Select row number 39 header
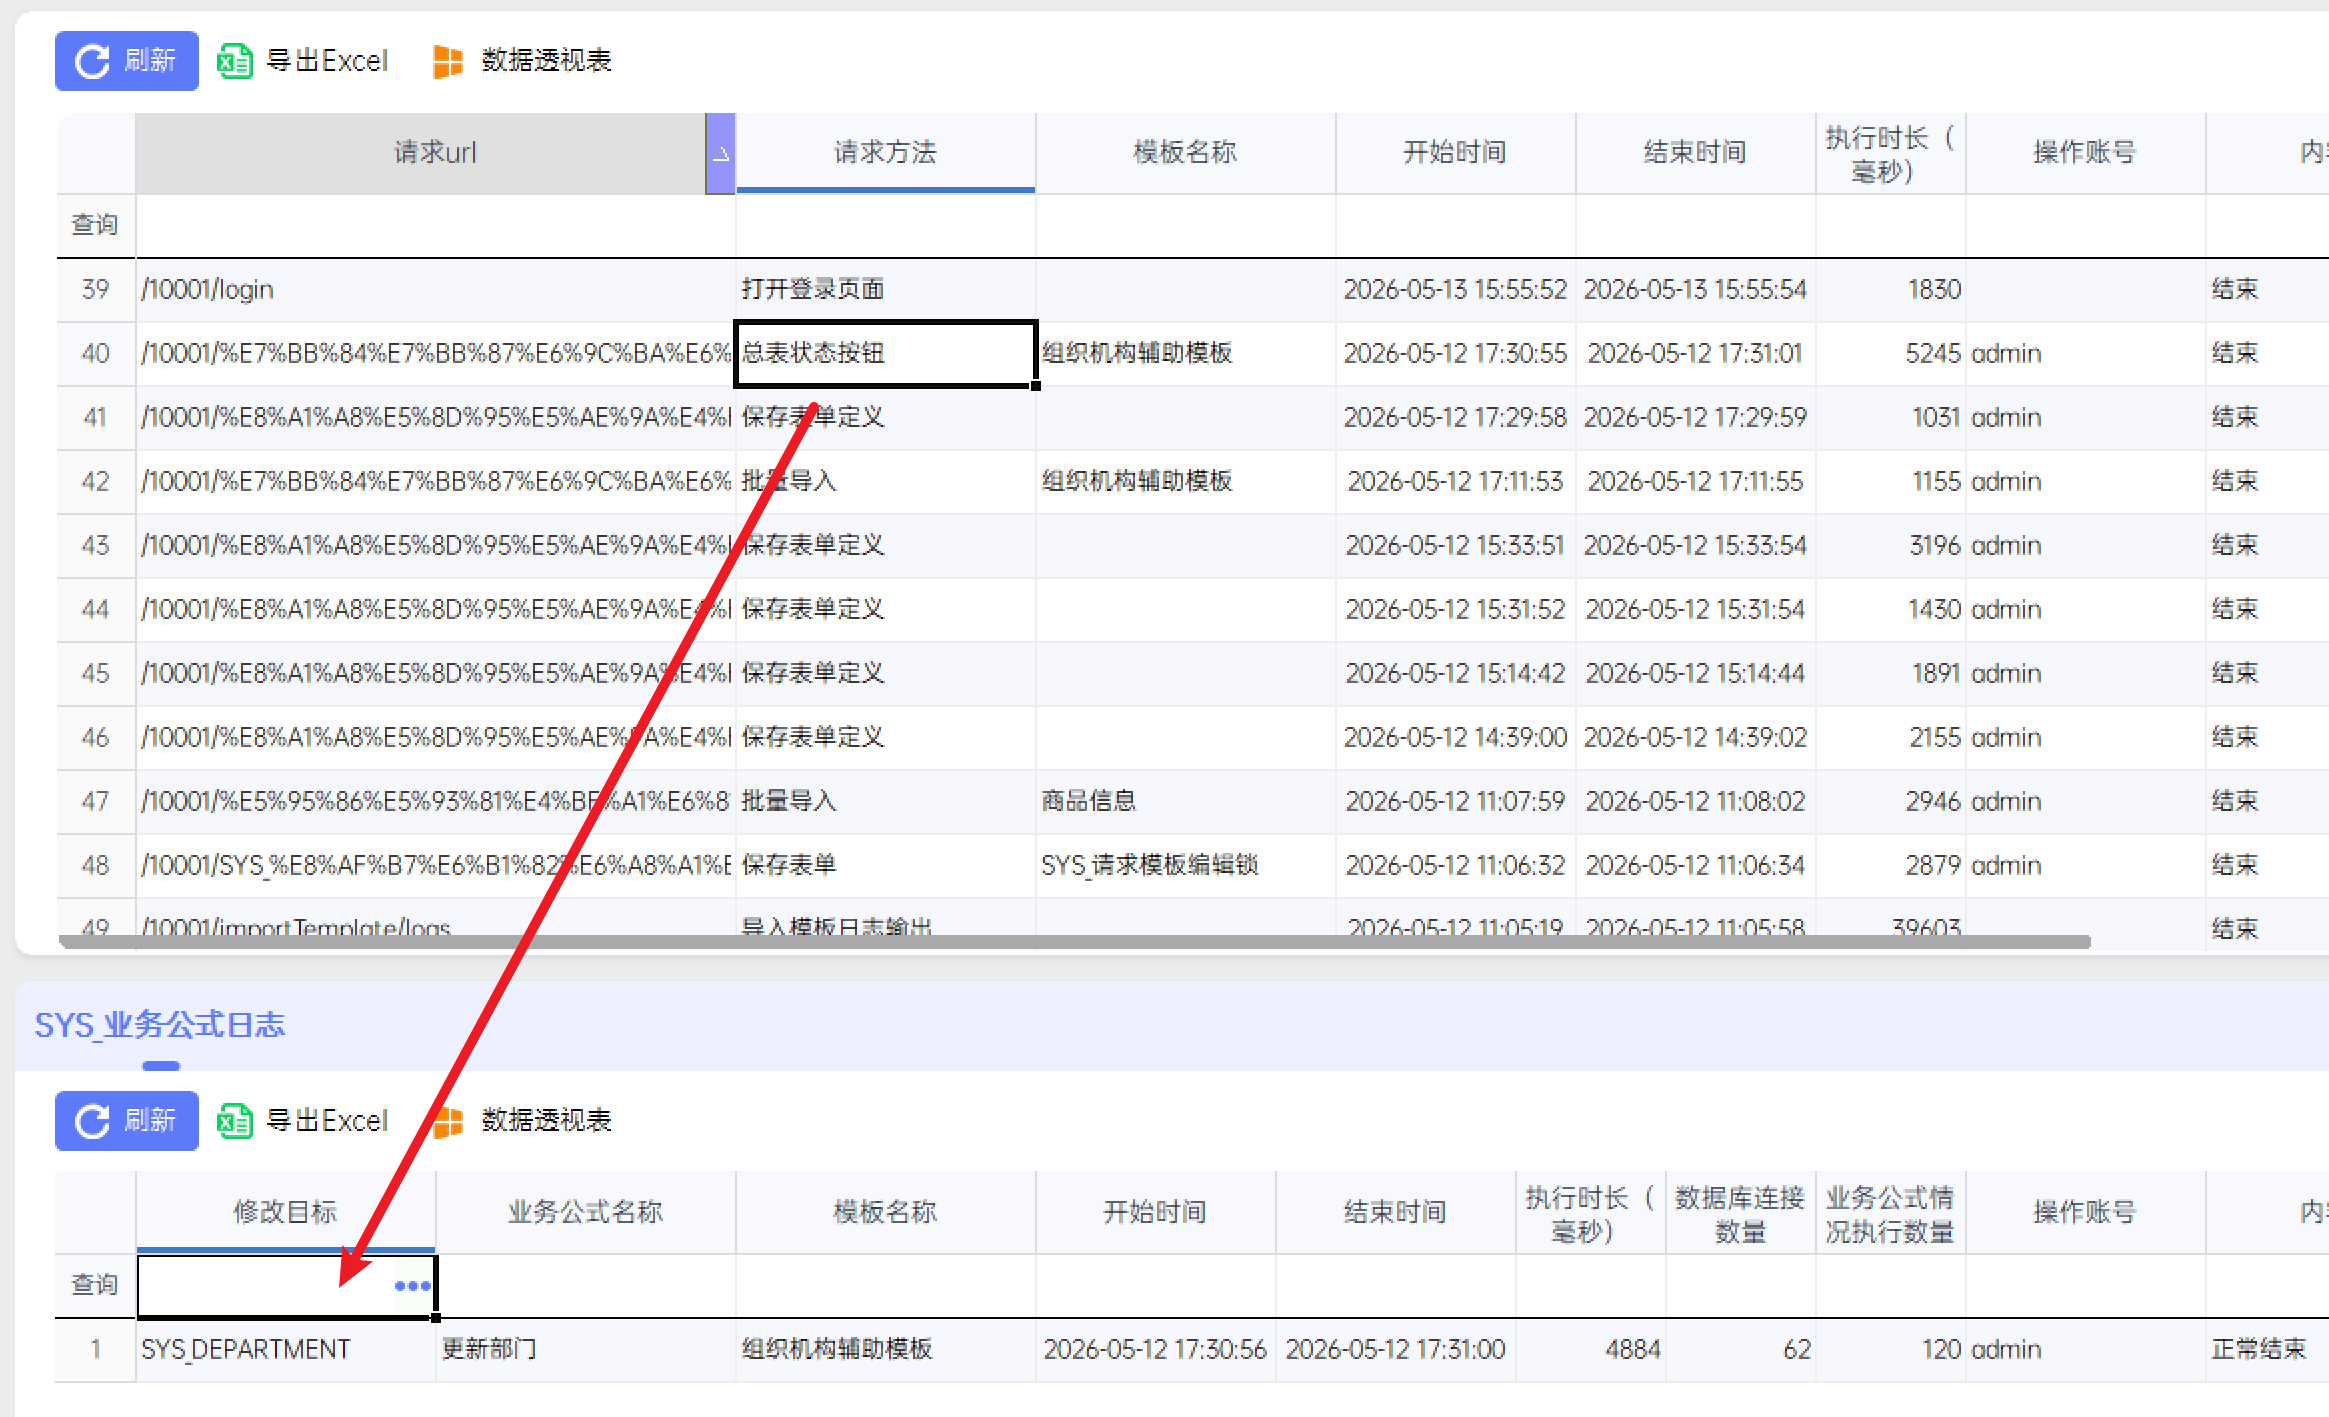This screenshot has width=2329, height=1417. coord(95,290)
